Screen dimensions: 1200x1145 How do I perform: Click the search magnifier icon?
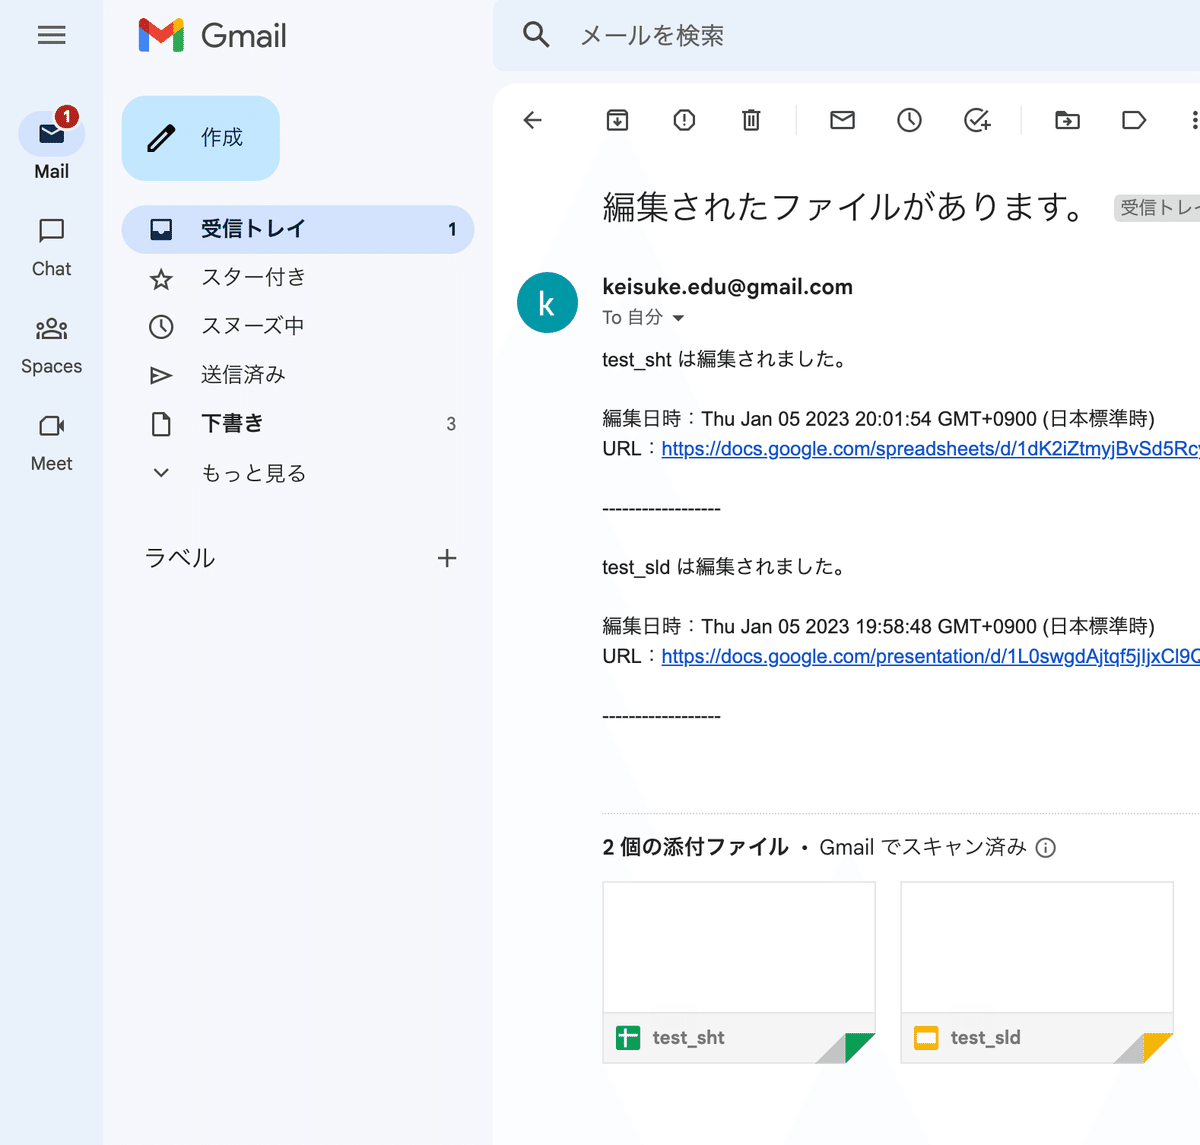(x=536, y=35)
